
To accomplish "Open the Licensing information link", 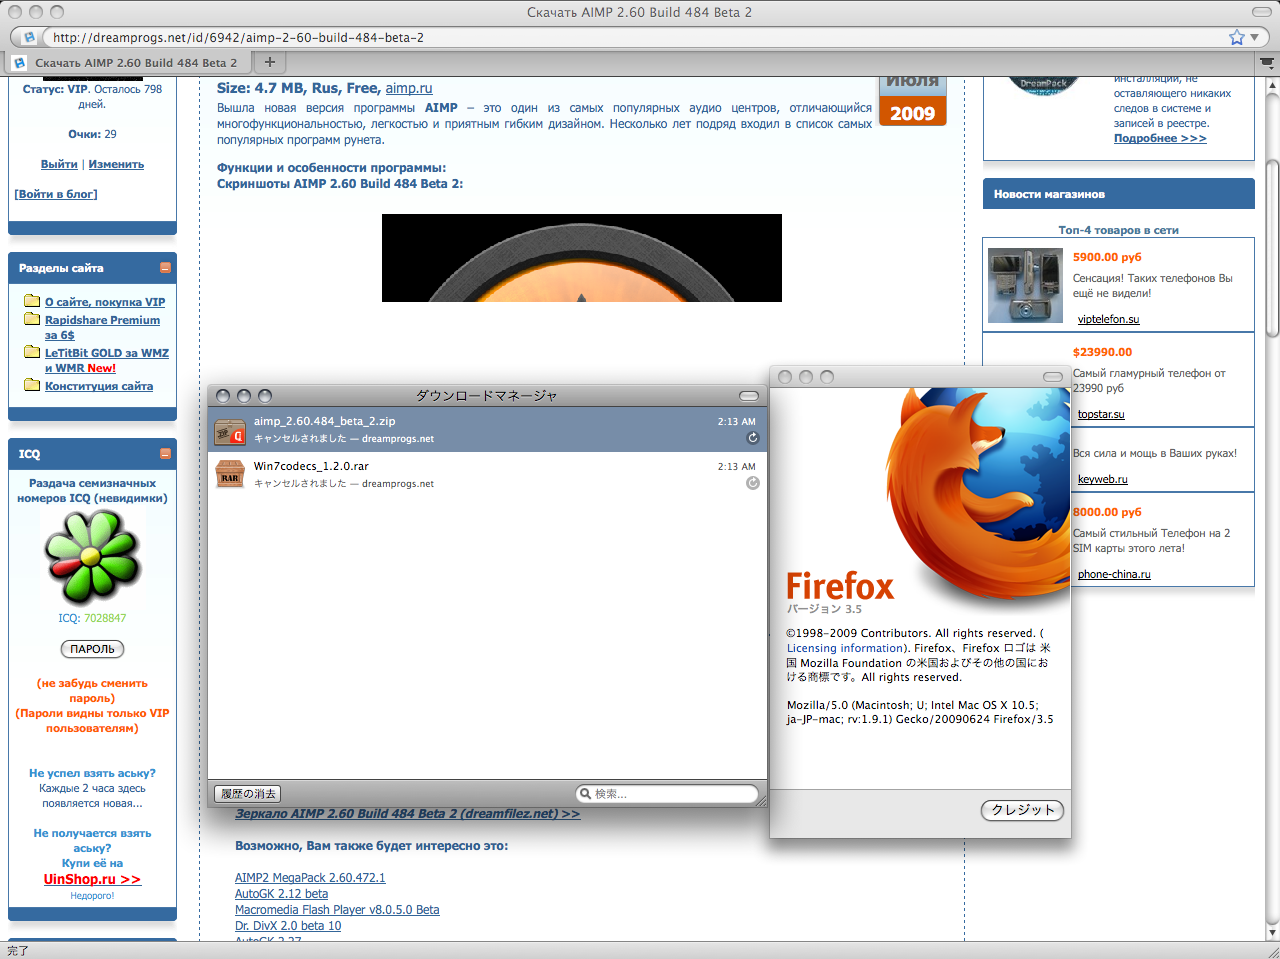I will pyautogui.click(x=845, y=648).
